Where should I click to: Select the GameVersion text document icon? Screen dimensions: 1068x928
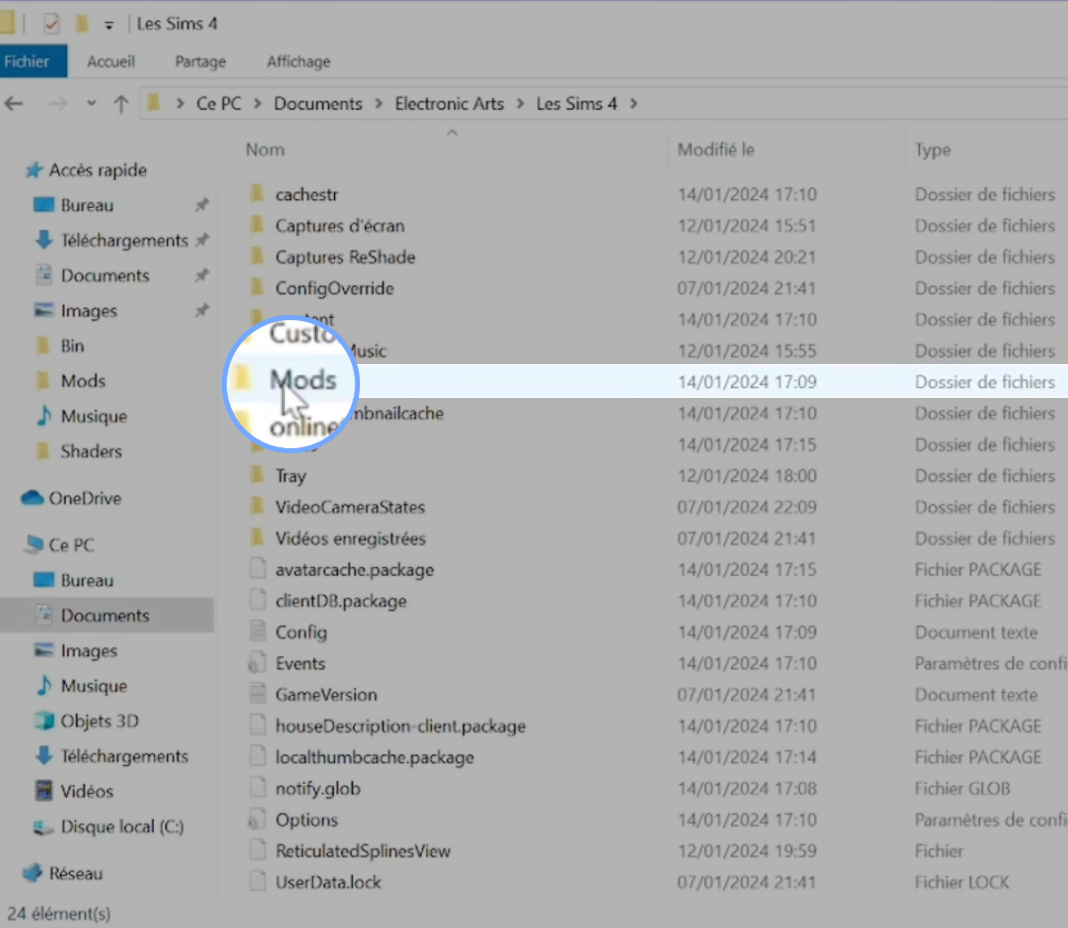point(257,694)
